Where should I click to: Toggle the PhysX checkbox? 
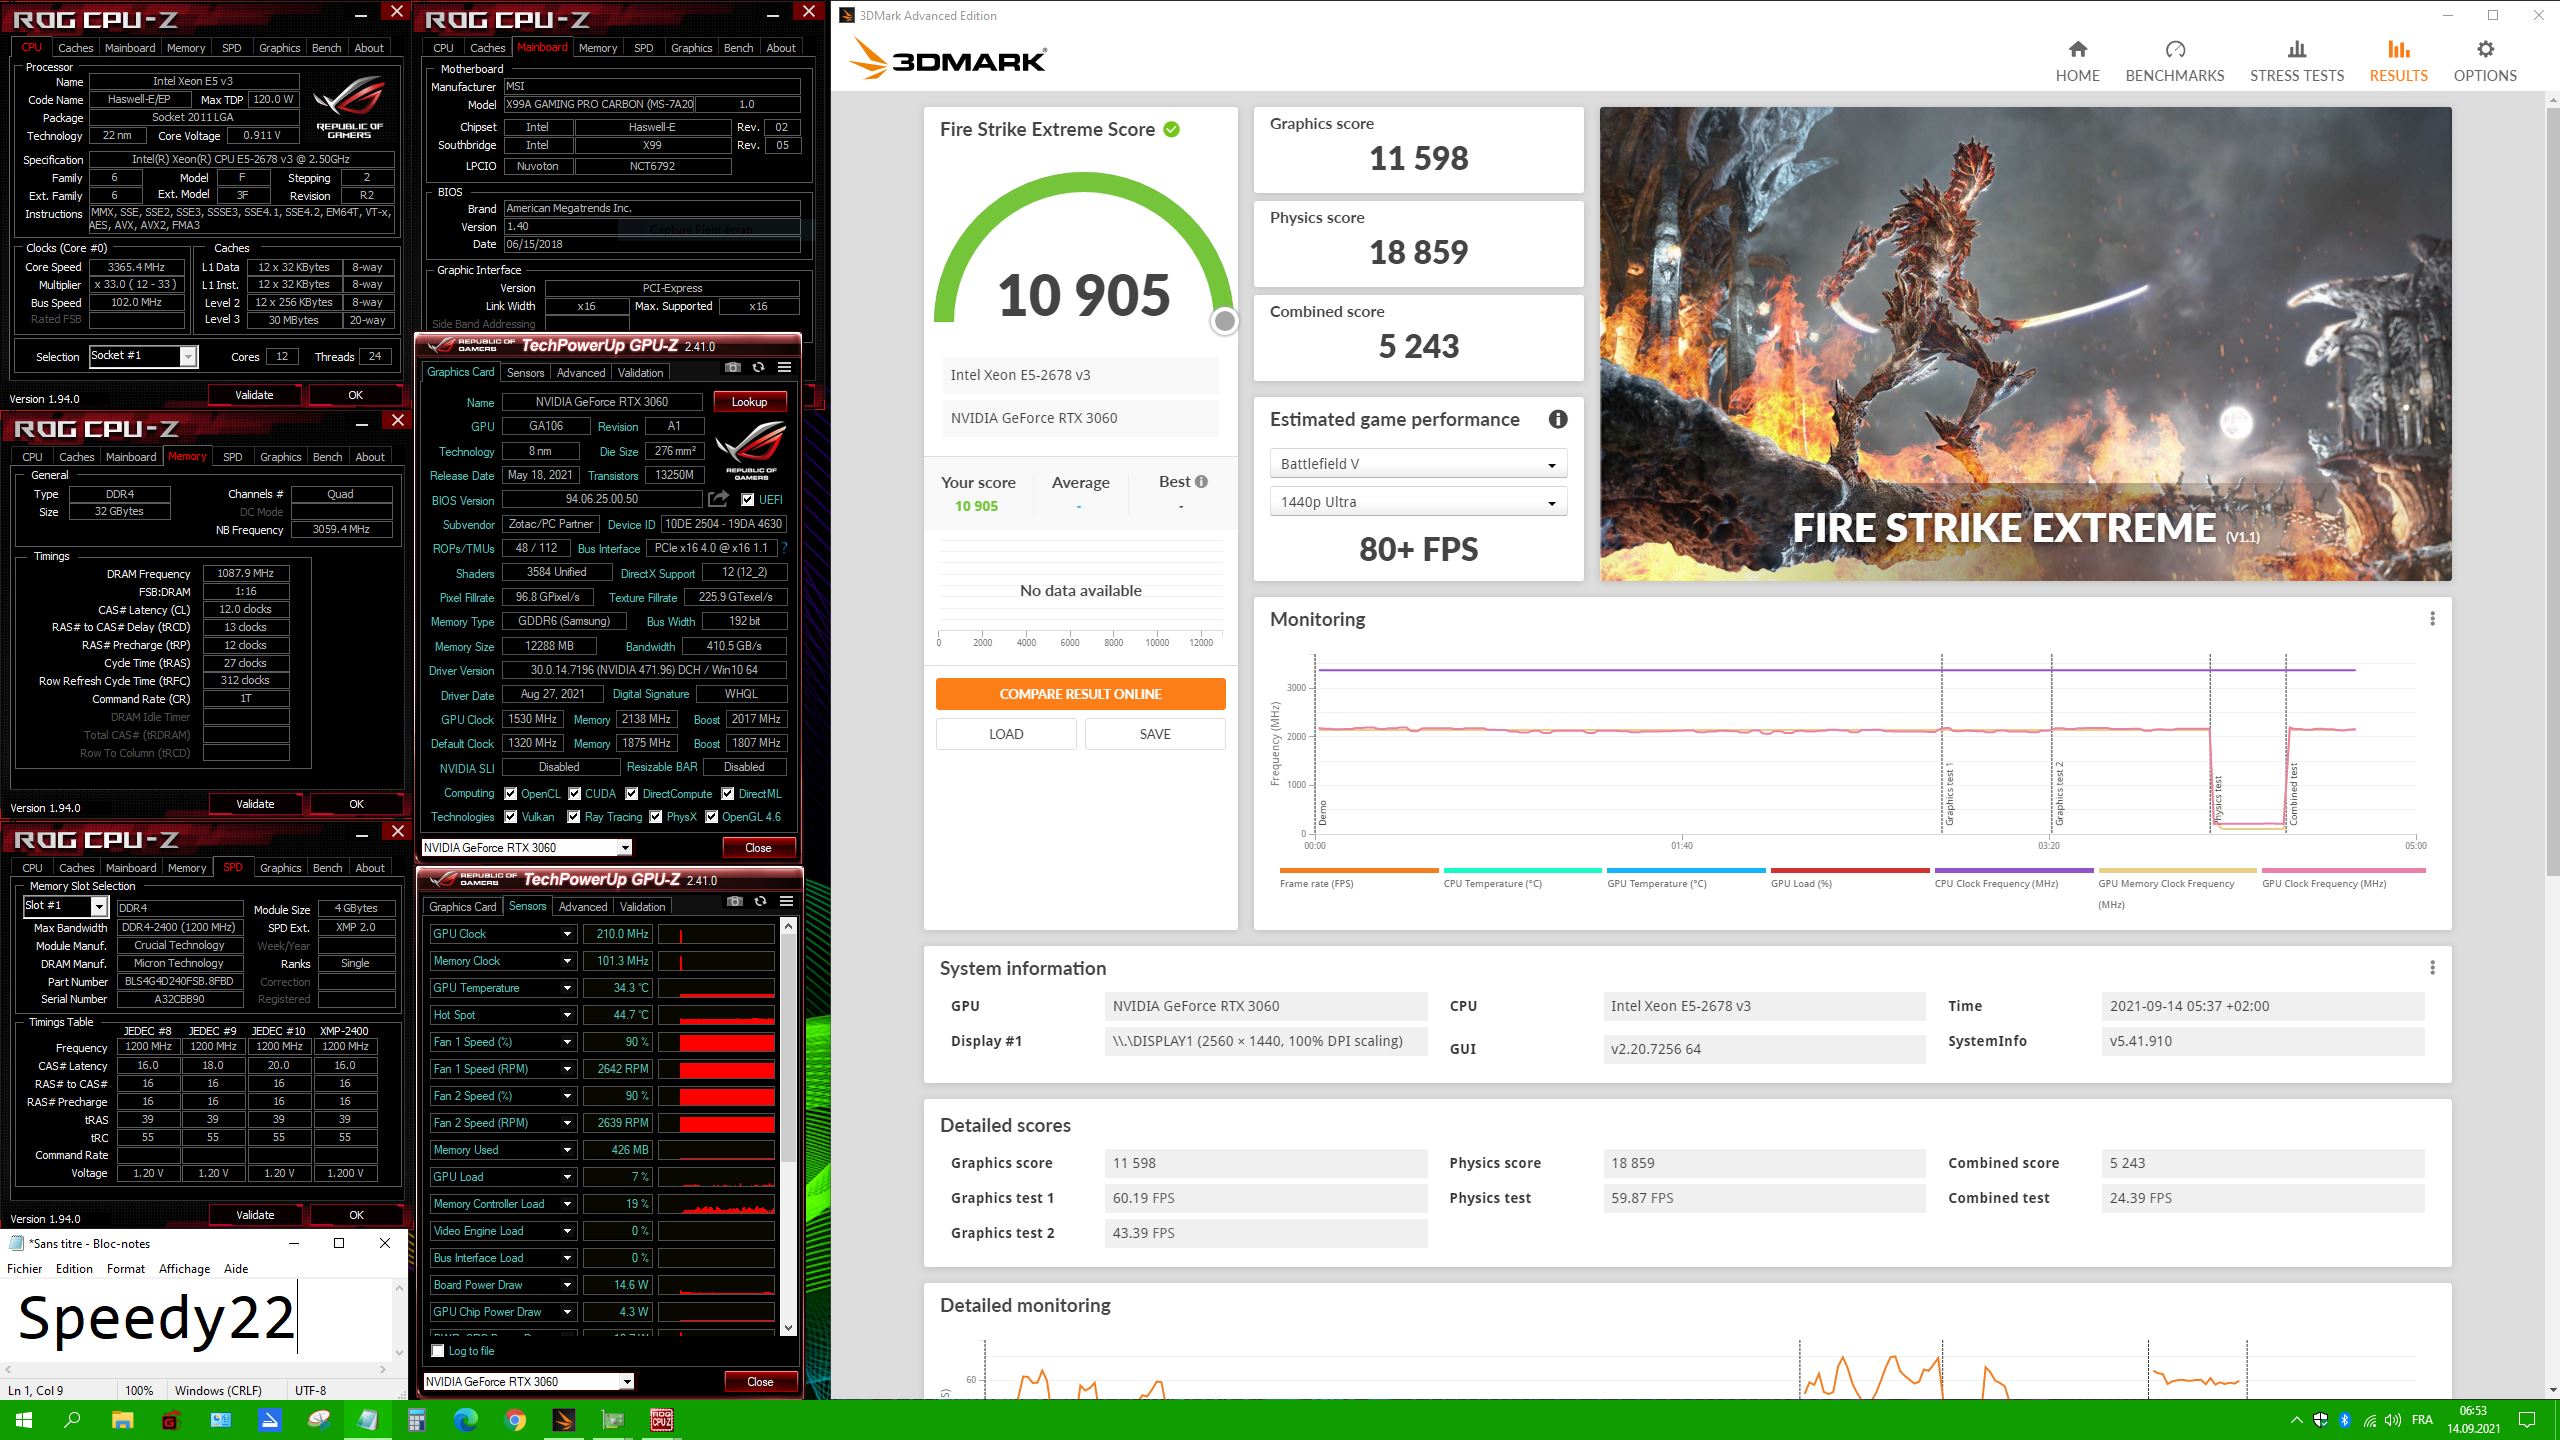coord(656,817)
